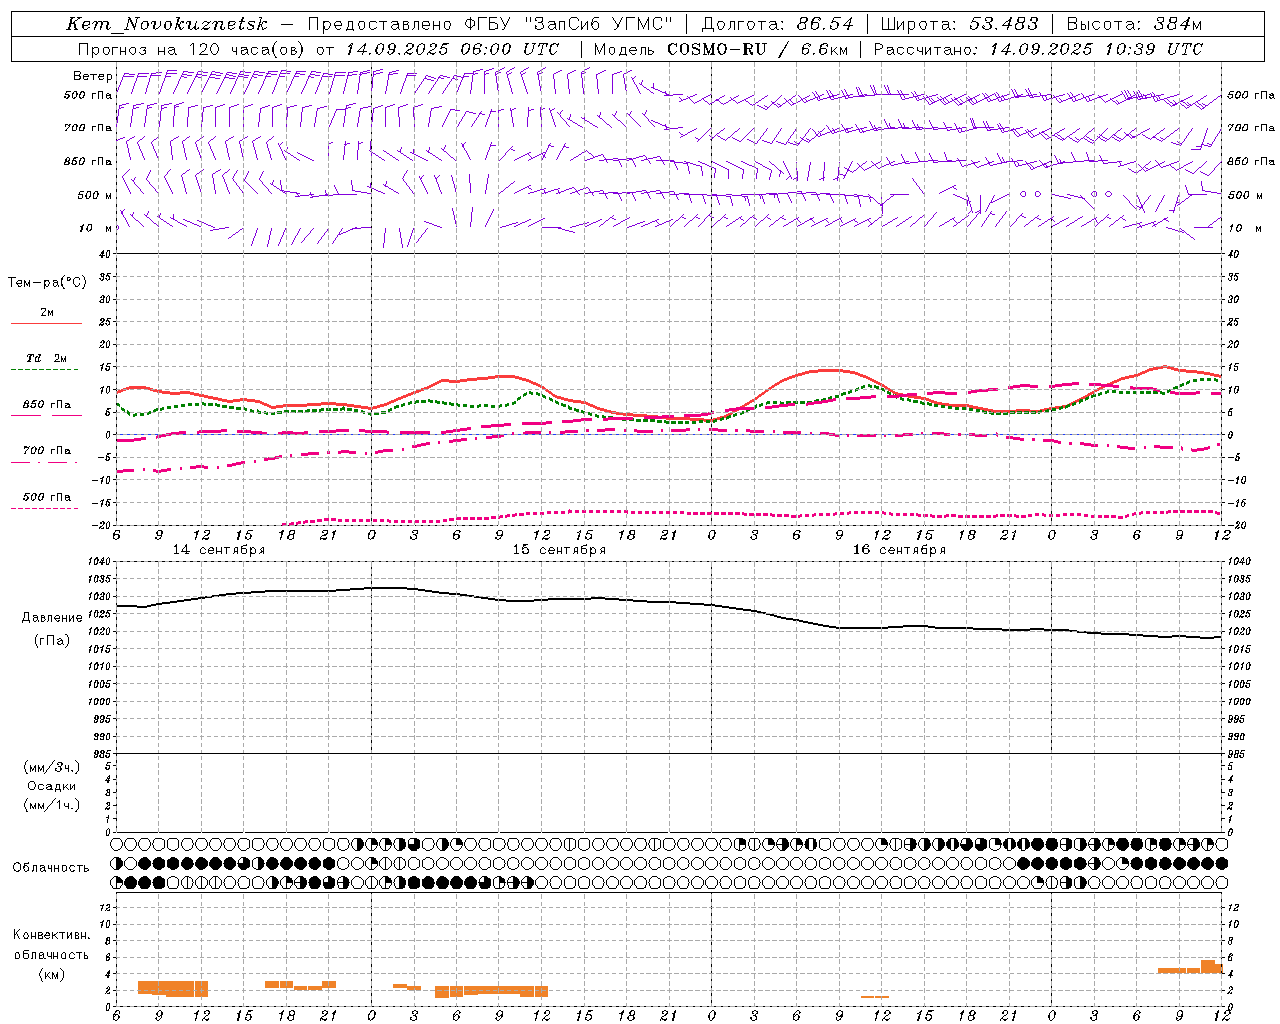
Task: Click 'Прогноз на 120 часа(ов)' forecast text
Action: click(x=192, y=49)
